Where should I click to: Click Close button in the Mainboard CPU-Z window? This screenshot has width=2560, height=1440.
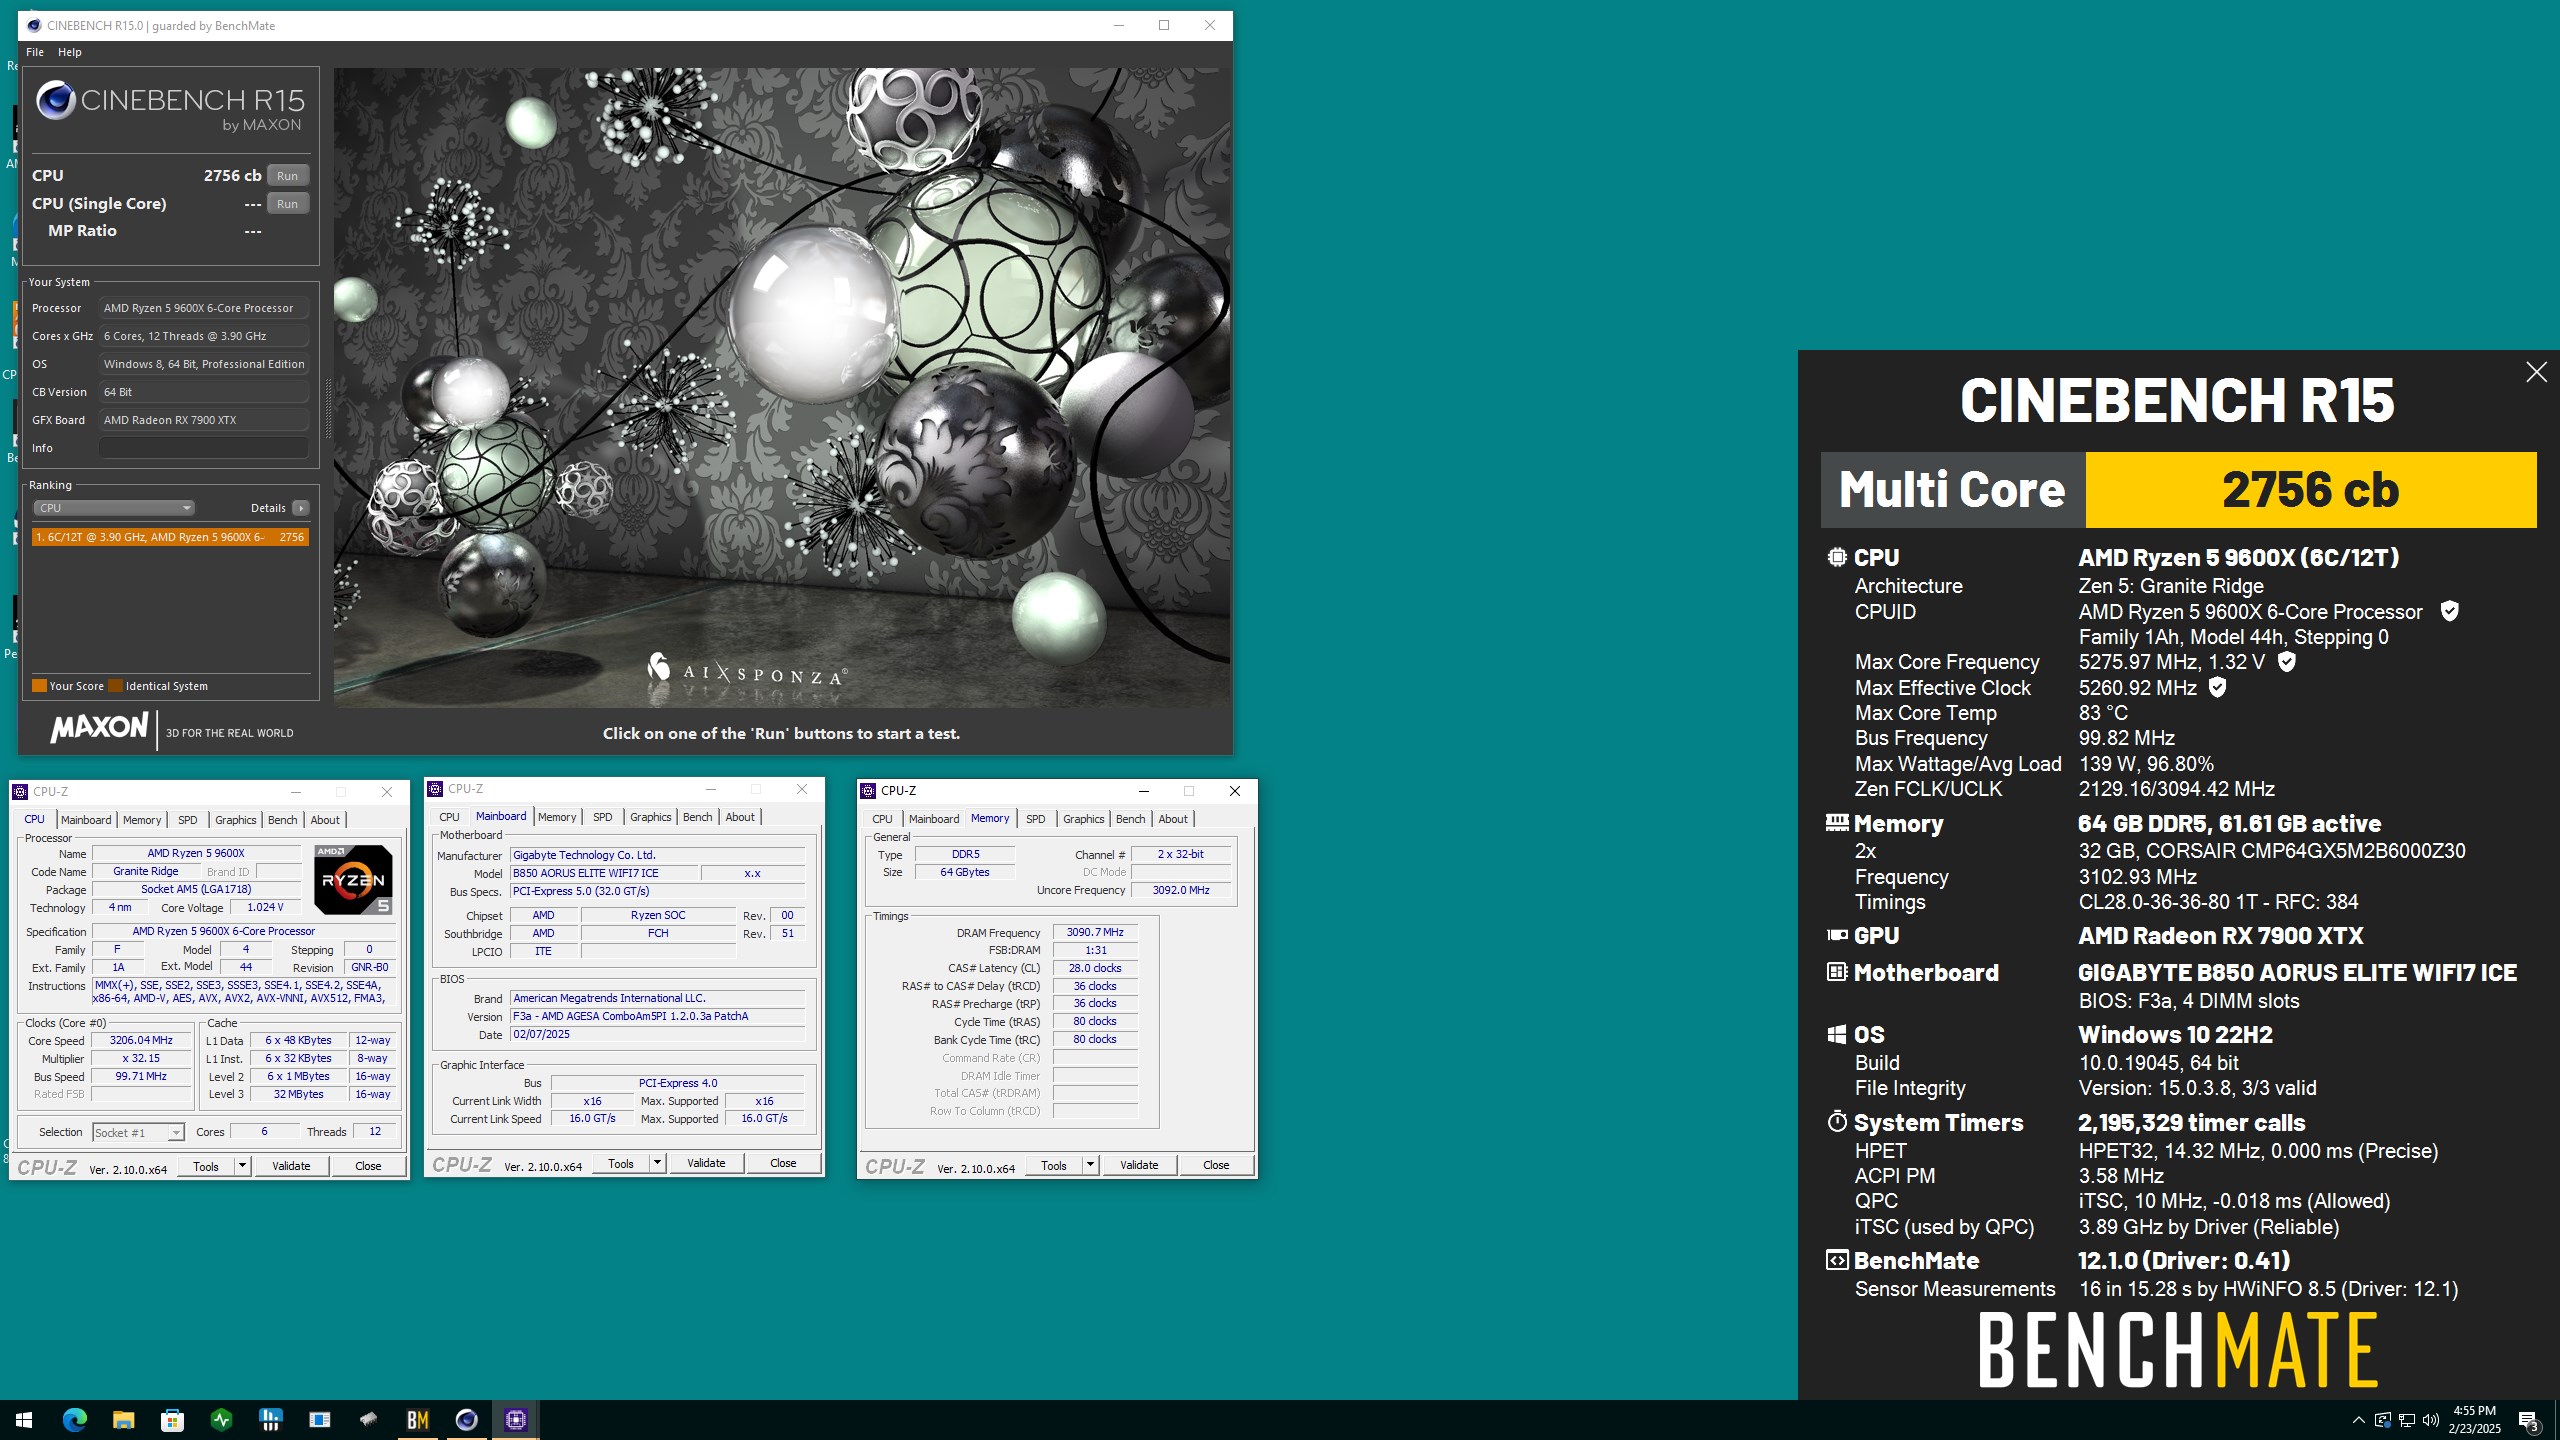tap(783, 1163)
